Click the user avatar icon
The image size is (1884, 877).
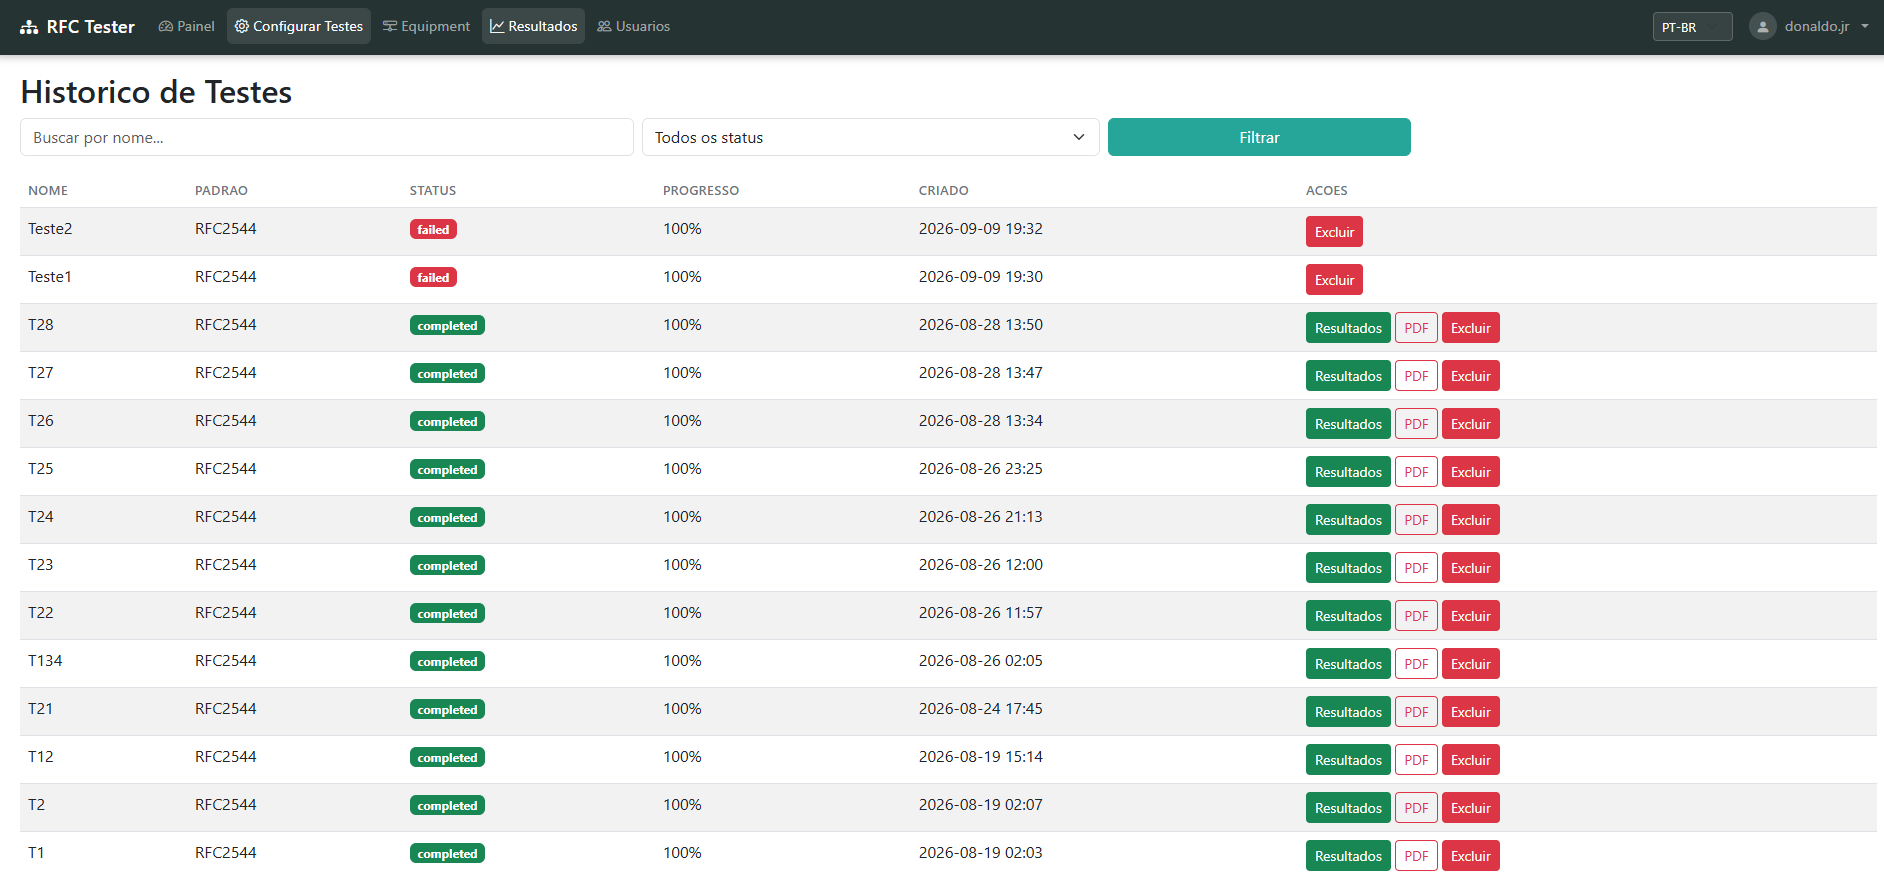1763,27
